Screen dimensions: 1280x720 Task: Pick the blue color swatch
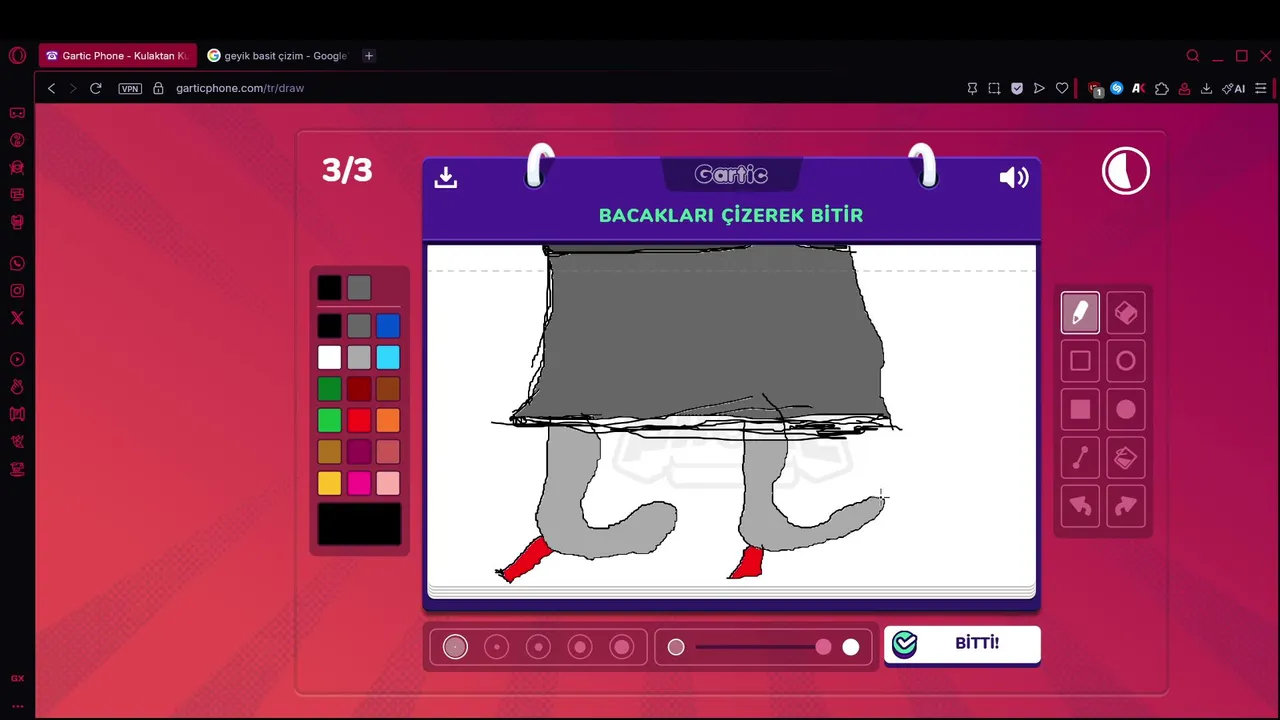point(388,326)
